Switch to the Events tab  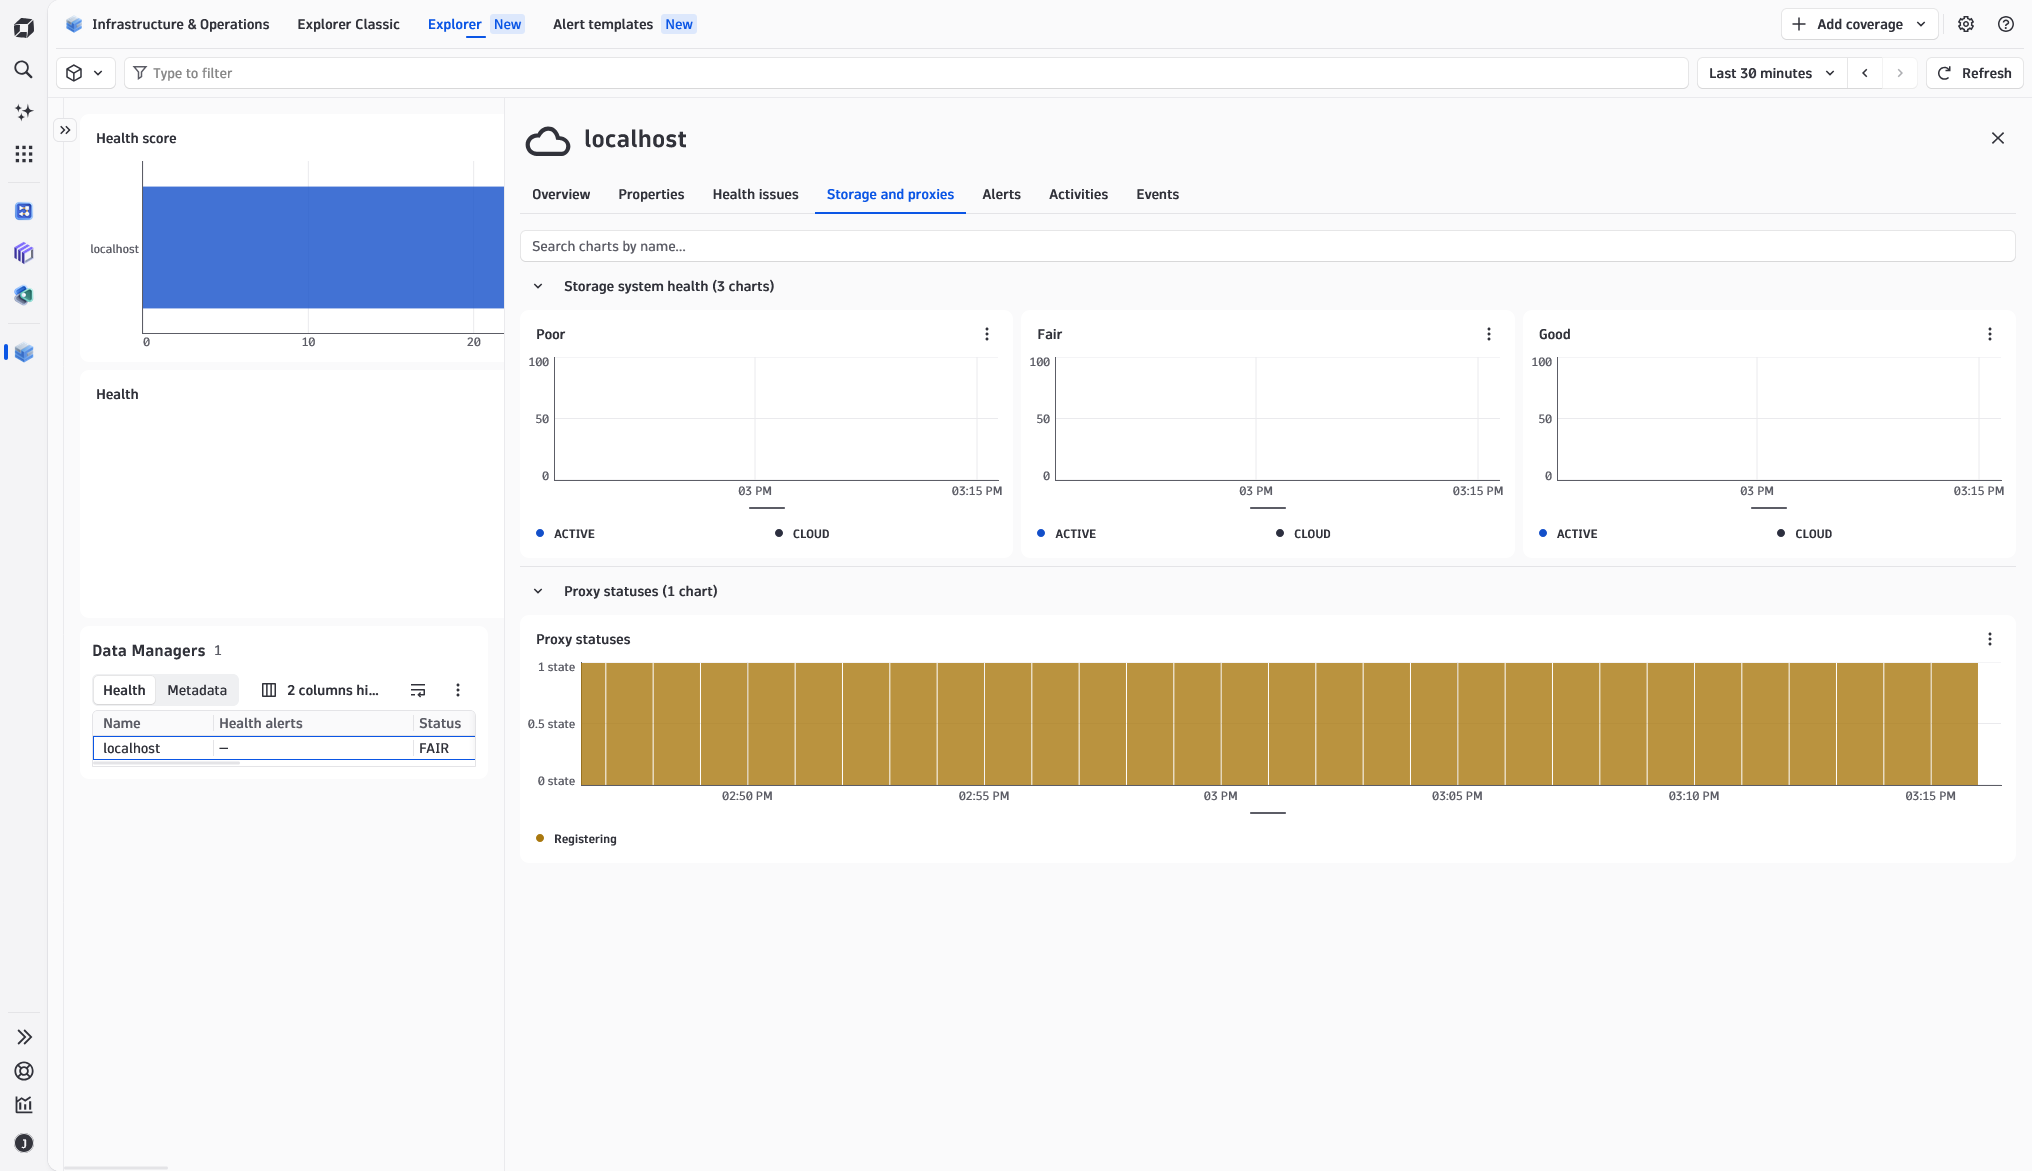tap(1157, 194)
